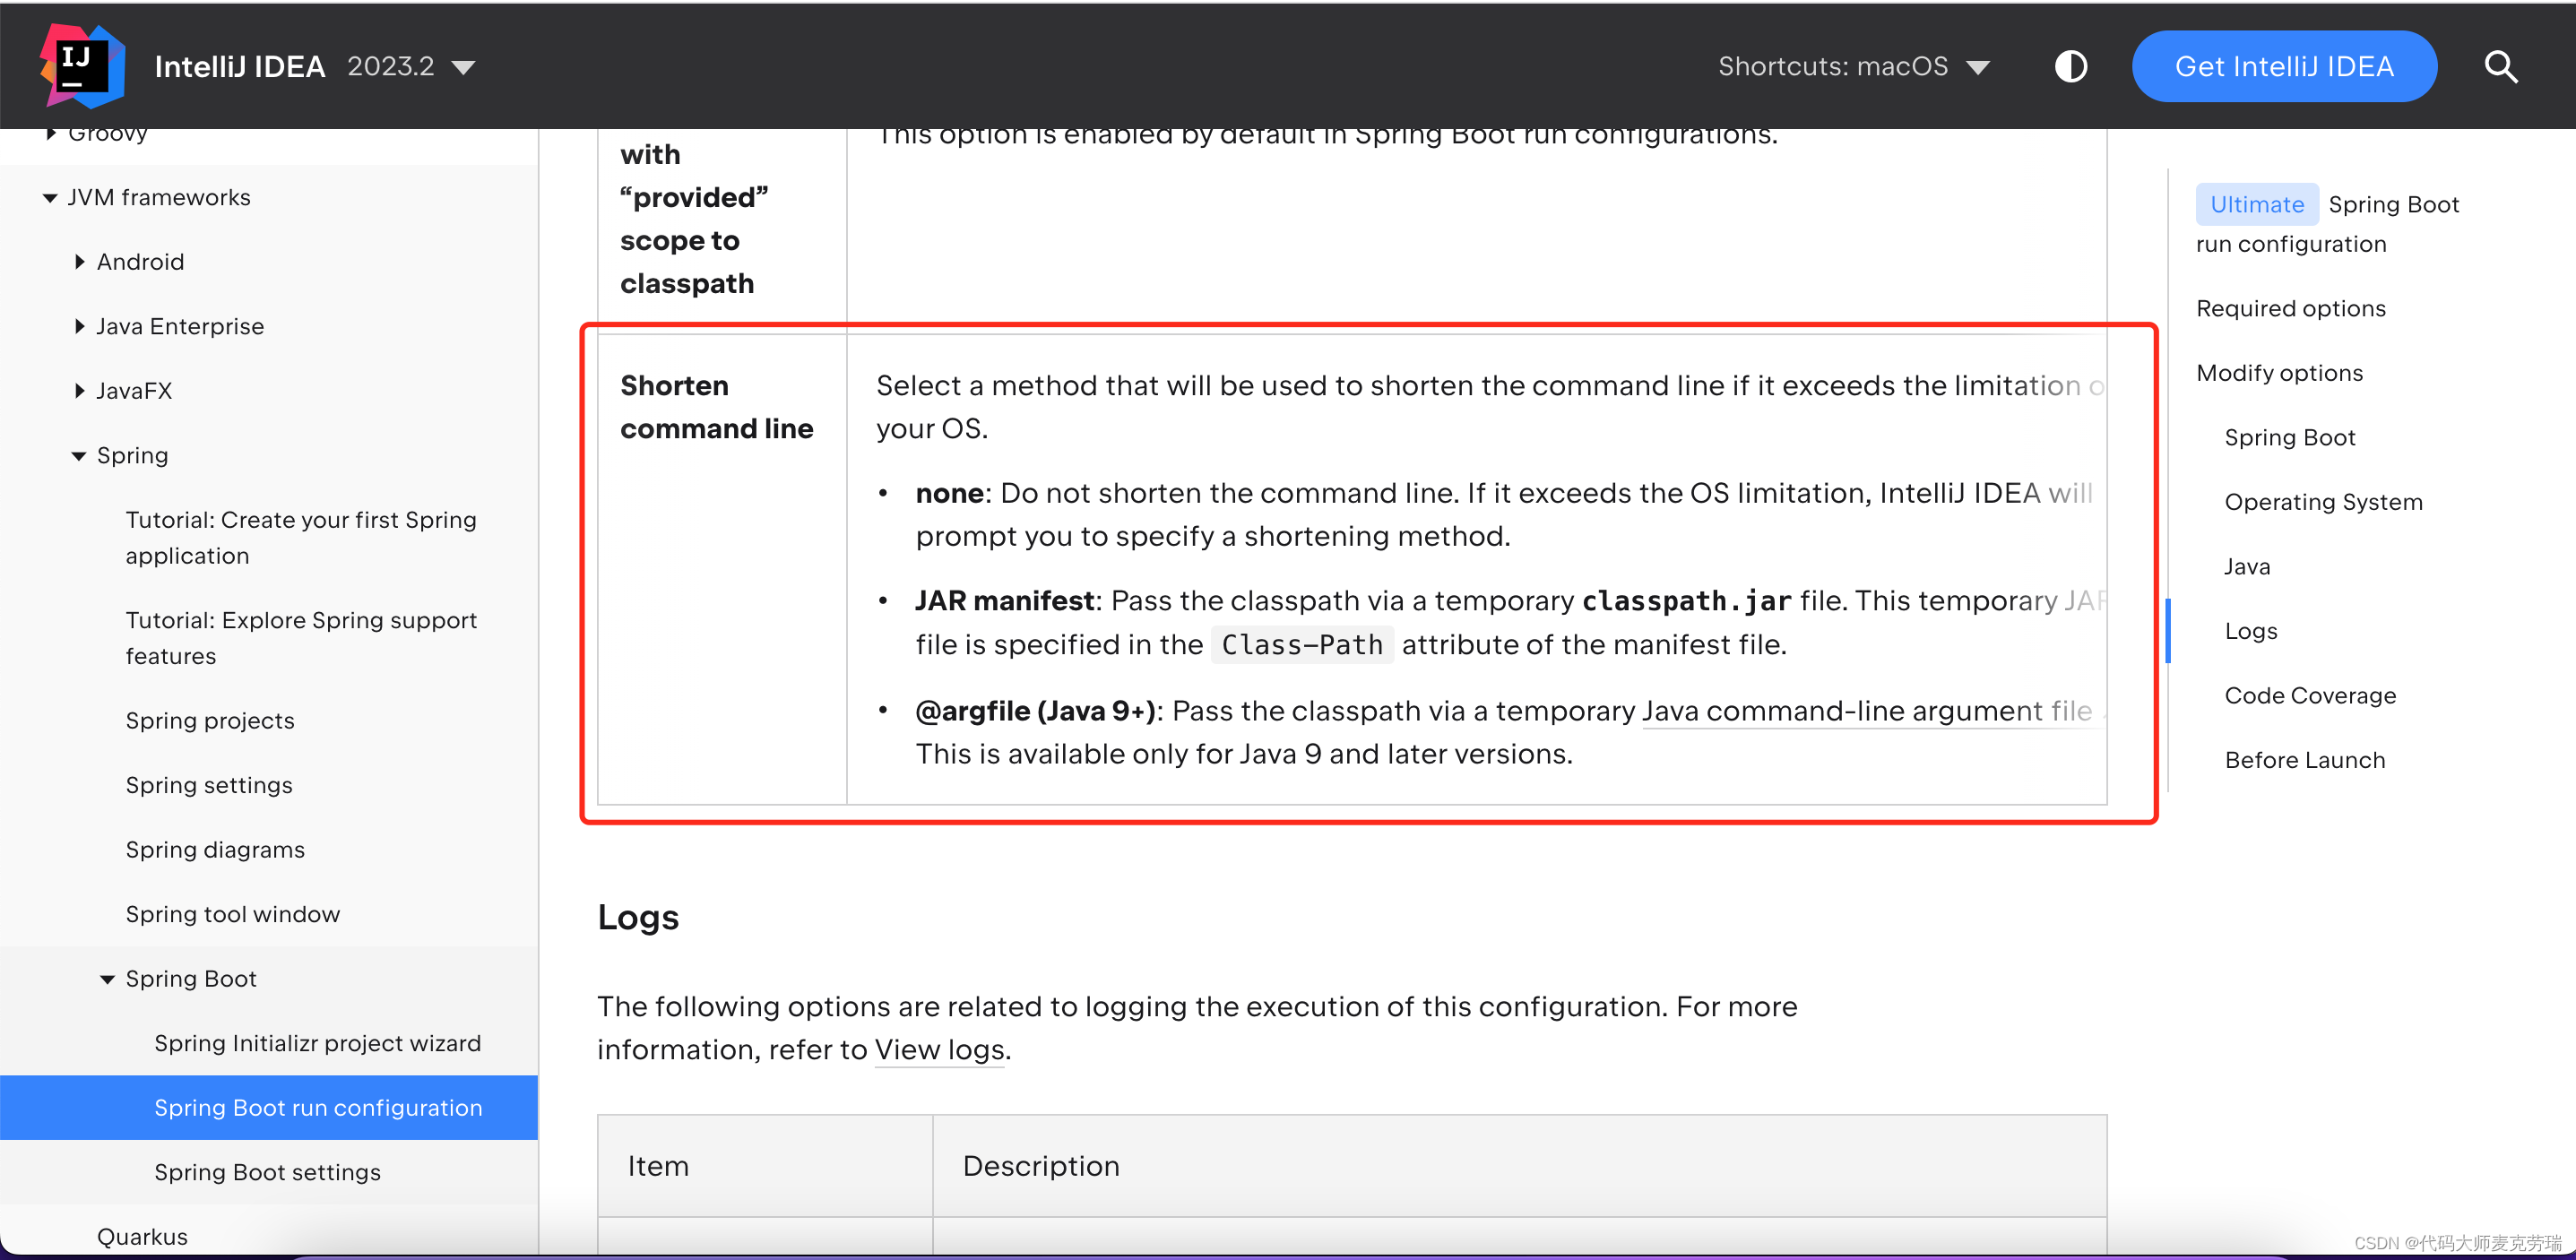The image size is (2576, 1260).
Task: Collapse the Spring Boot tree arrow
Action: [108, 979]
